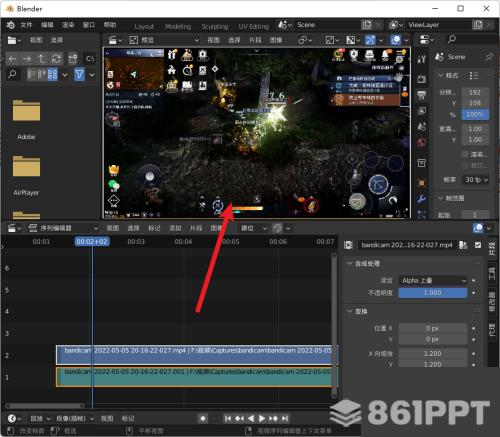
Task: Open the pivot point dropdown in preview
Action: [x=305, y=40]
